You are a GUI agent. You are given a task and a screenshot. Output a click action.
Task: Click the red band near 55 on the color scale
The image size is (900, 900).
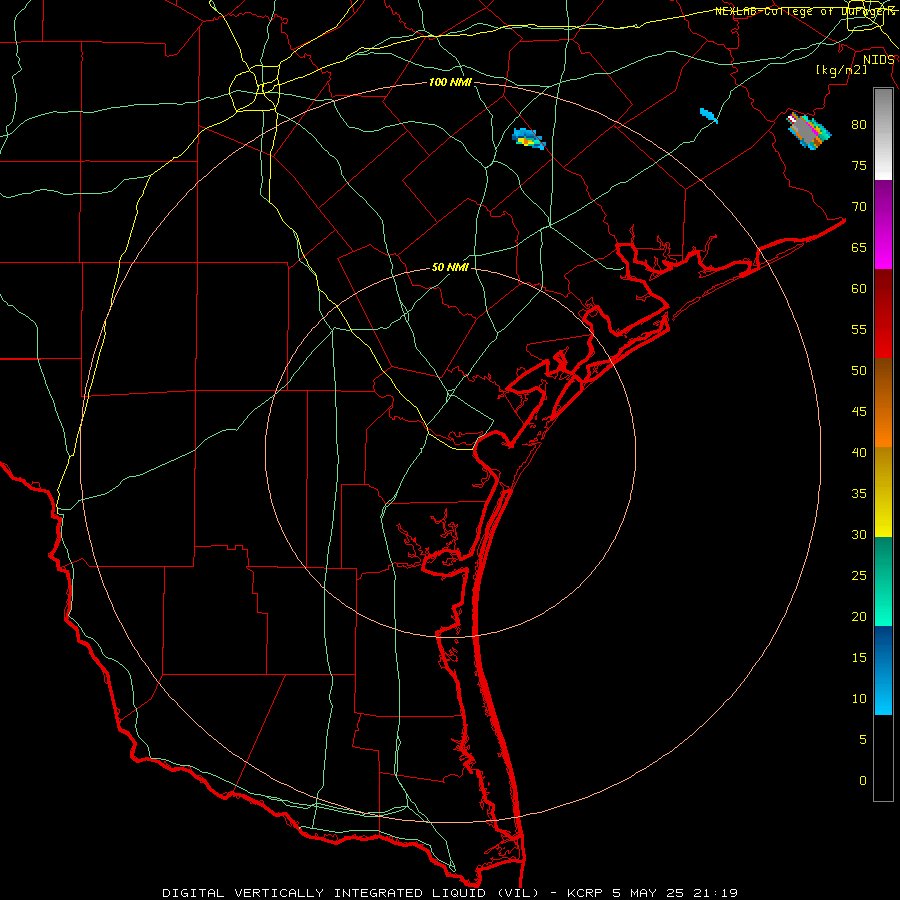click(x=883, y=314)
